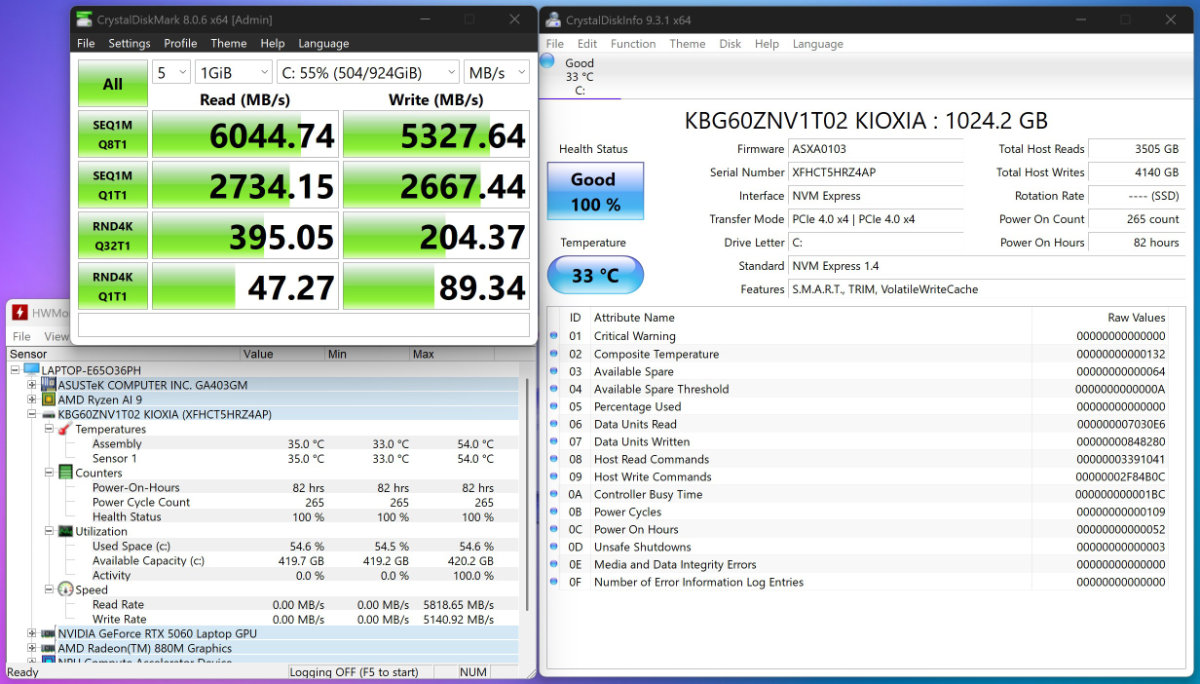The image size is (1200, 684).
Task: Open the test size dropdown showing 1GiB
Action: [233, 72]
